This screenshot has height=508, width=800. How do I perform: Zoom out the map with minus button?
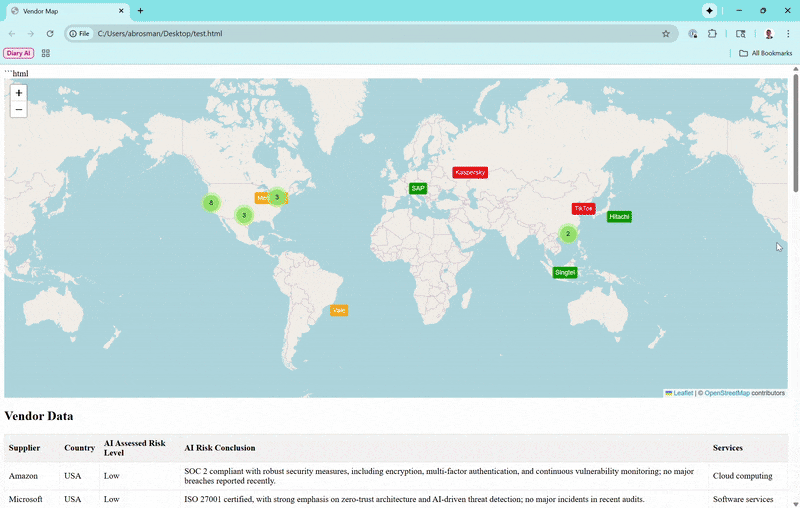(x=19, y=109)
